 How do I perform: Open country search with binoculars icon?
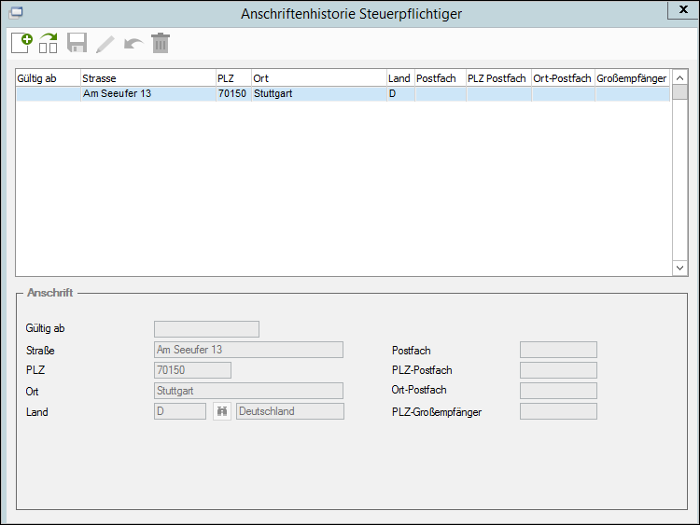222,411
